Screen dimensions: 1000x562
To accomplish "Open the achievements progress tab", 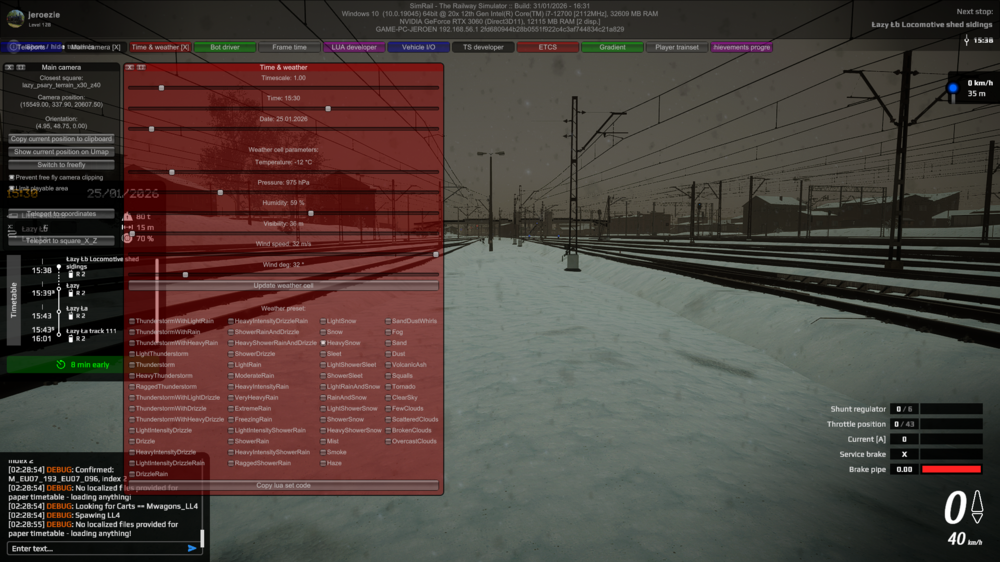I will (x=741, y=47).
